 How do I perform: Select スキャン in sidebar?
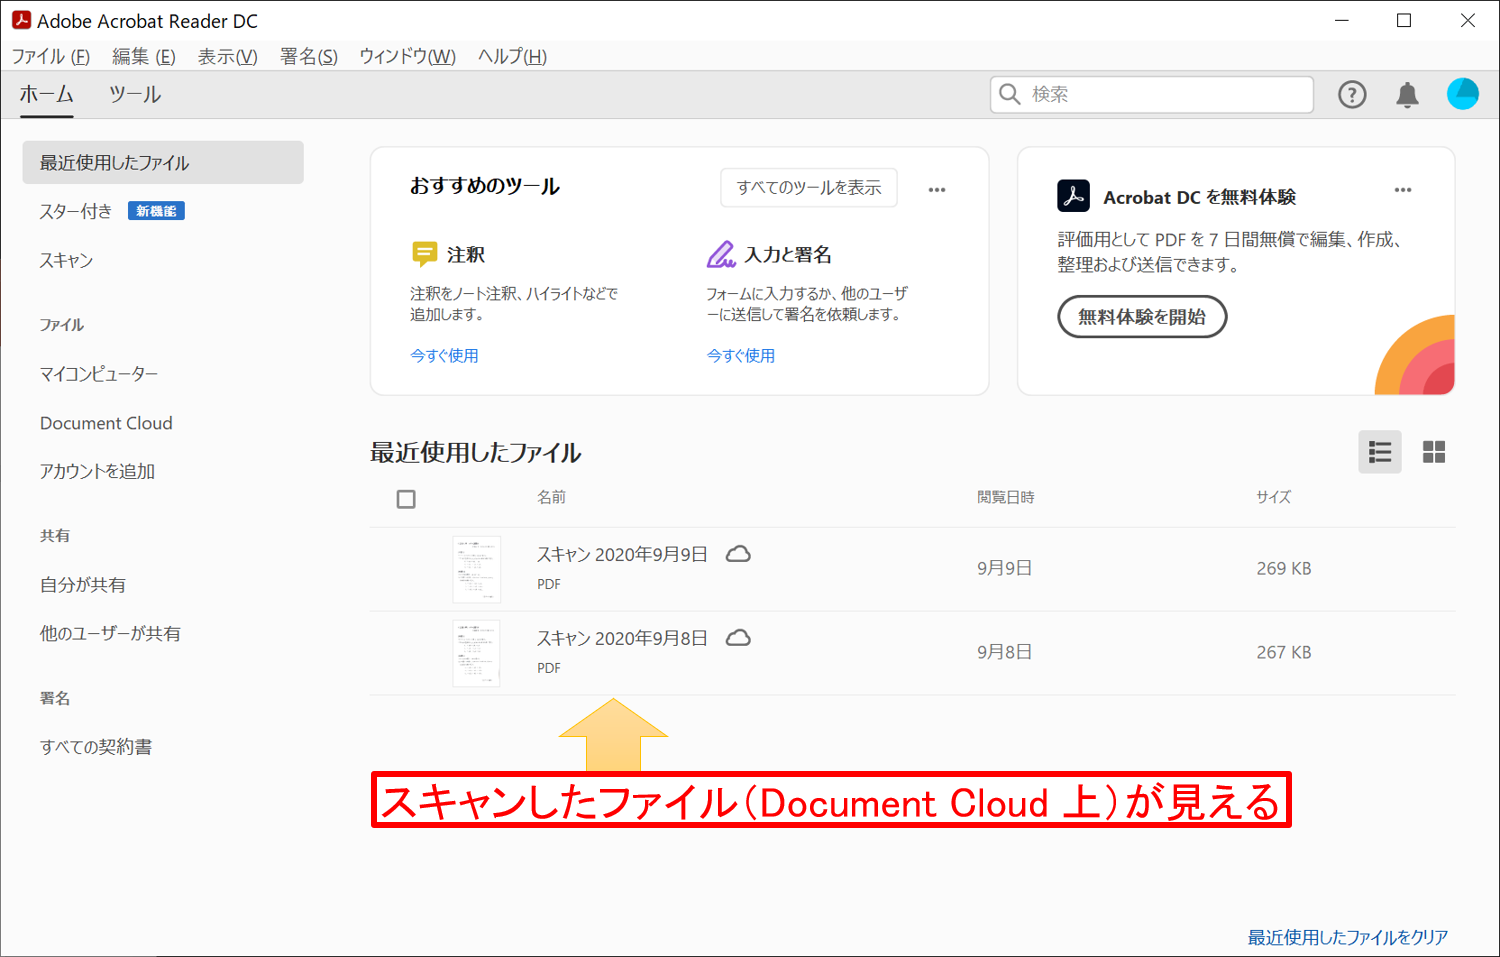(x=66, y=261)
